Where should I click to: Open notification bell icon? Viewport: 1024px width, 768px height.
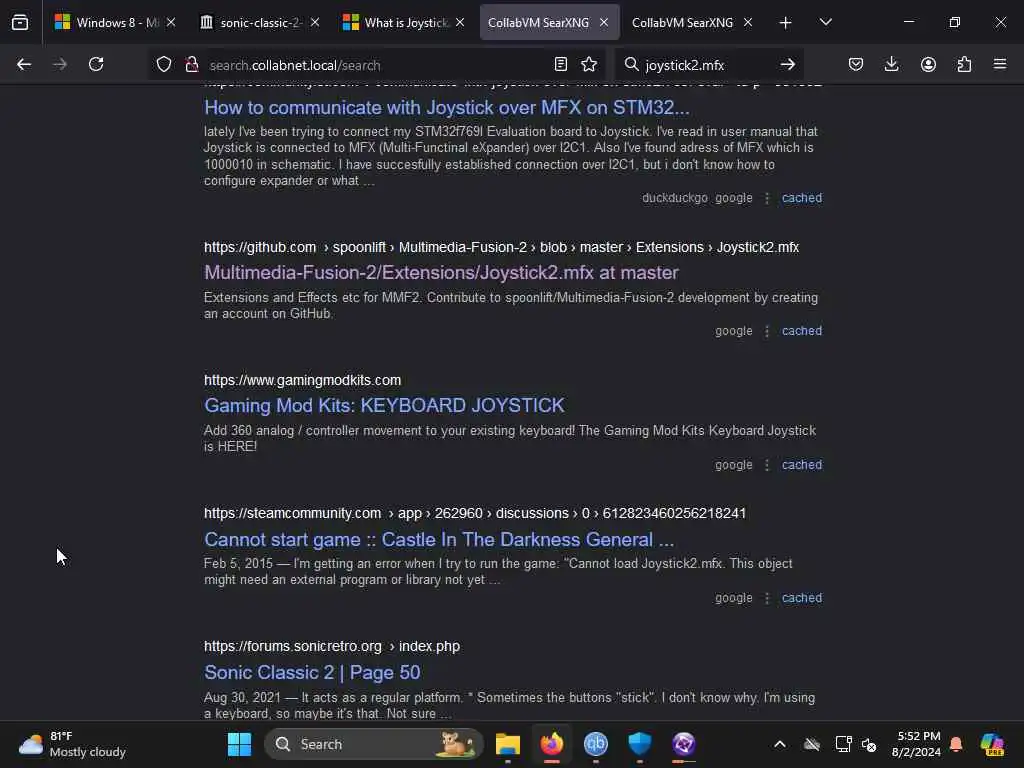coord(956,744)
